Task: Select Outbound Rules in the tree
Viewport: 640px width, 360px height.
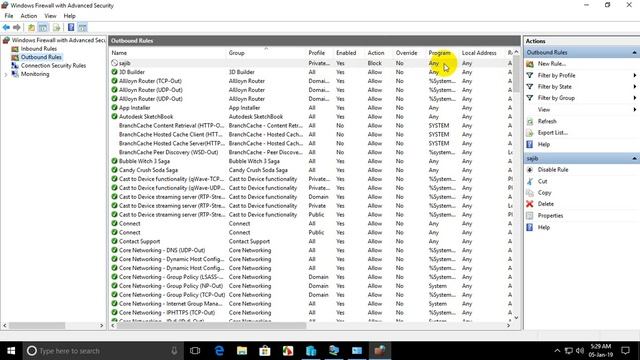Action: (x=41, y=57)
